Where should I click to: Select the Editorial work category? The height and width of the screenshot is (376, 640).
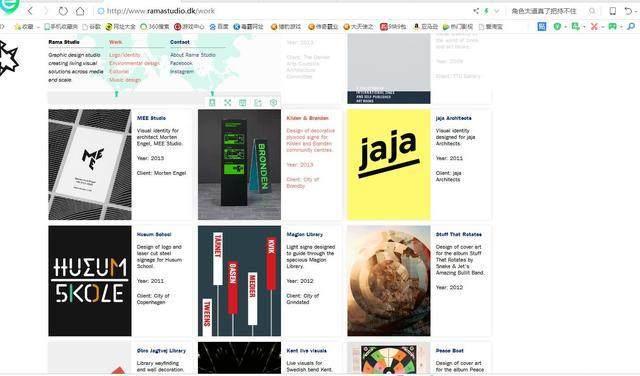click(x=119, y=71)
